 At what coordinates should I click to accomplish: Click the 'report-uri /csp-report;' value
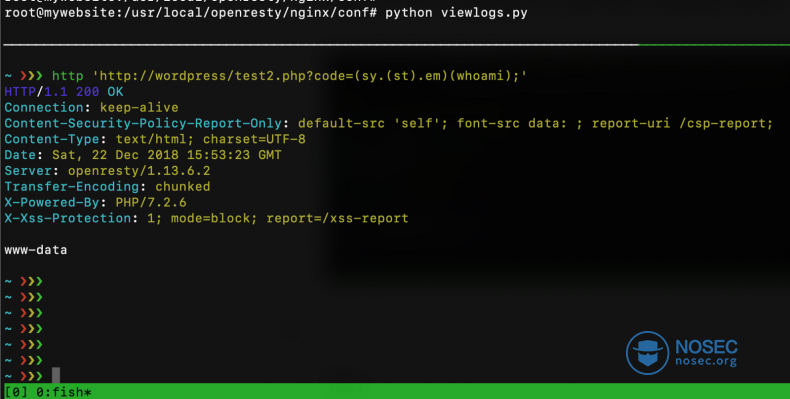coord(682,123)
